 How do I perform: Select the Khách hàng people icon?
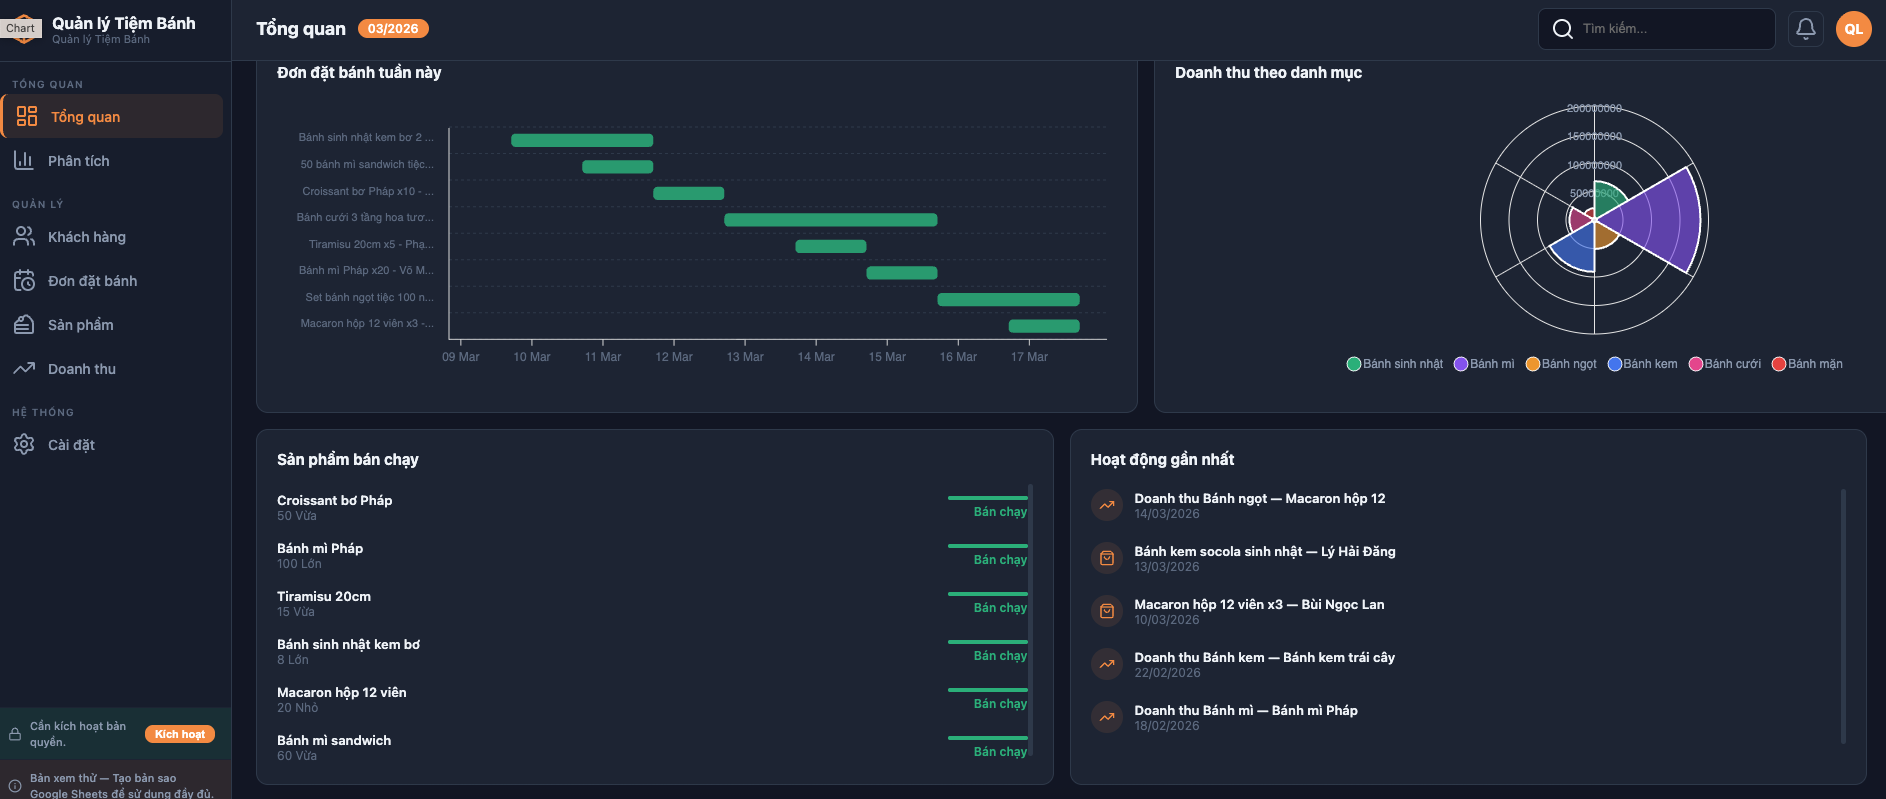coord(24,236)
